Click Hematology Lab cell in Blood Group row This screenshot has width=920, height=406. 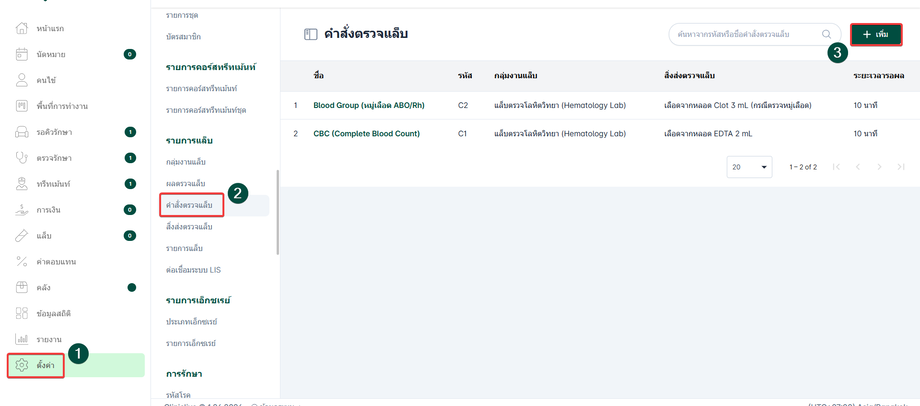click(x=560, y=106)
